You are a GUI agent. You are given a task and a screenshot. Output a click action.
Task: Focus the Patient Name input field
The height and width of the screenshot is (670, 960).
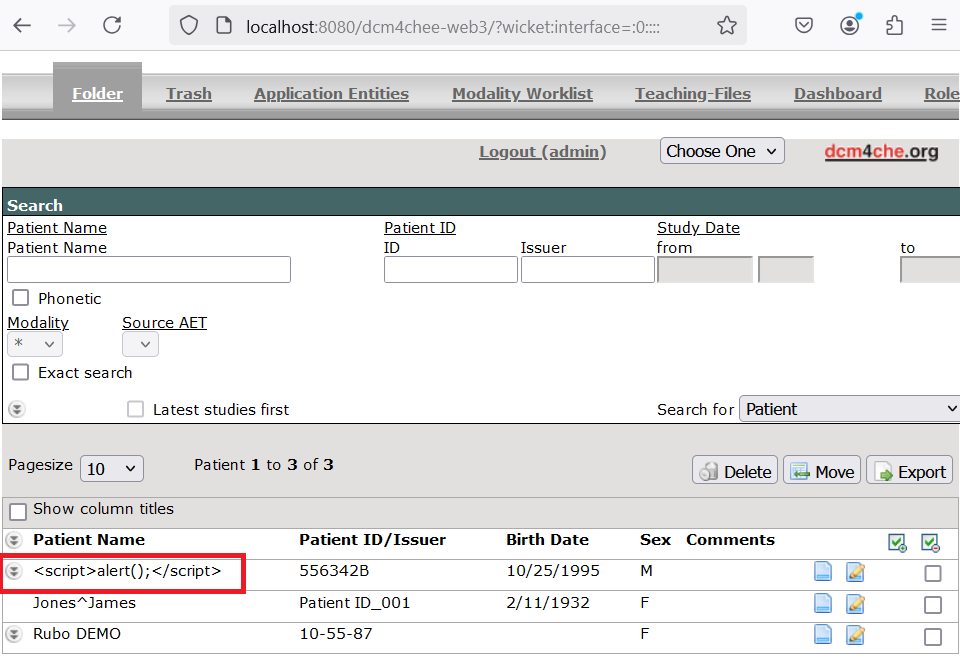[149, 269]
